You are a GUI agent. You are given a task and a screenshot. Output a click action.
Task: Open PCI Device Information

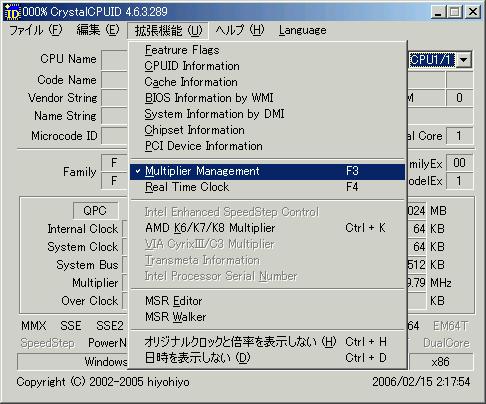point(268,146)
